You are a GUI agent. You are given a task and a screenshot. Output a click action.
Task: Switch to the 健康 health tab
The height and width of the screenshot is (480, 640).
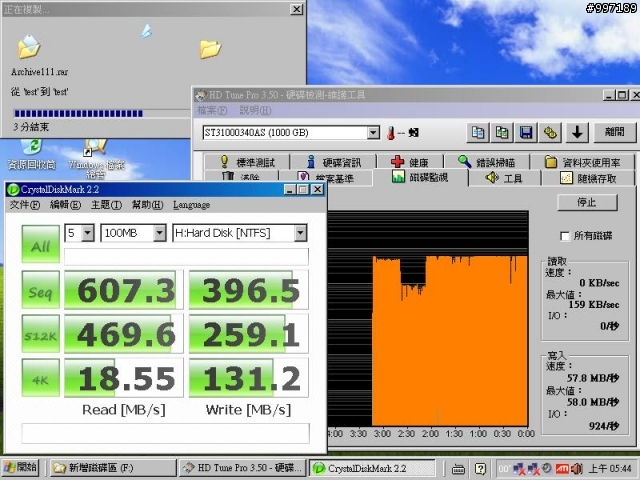point(410,162)
